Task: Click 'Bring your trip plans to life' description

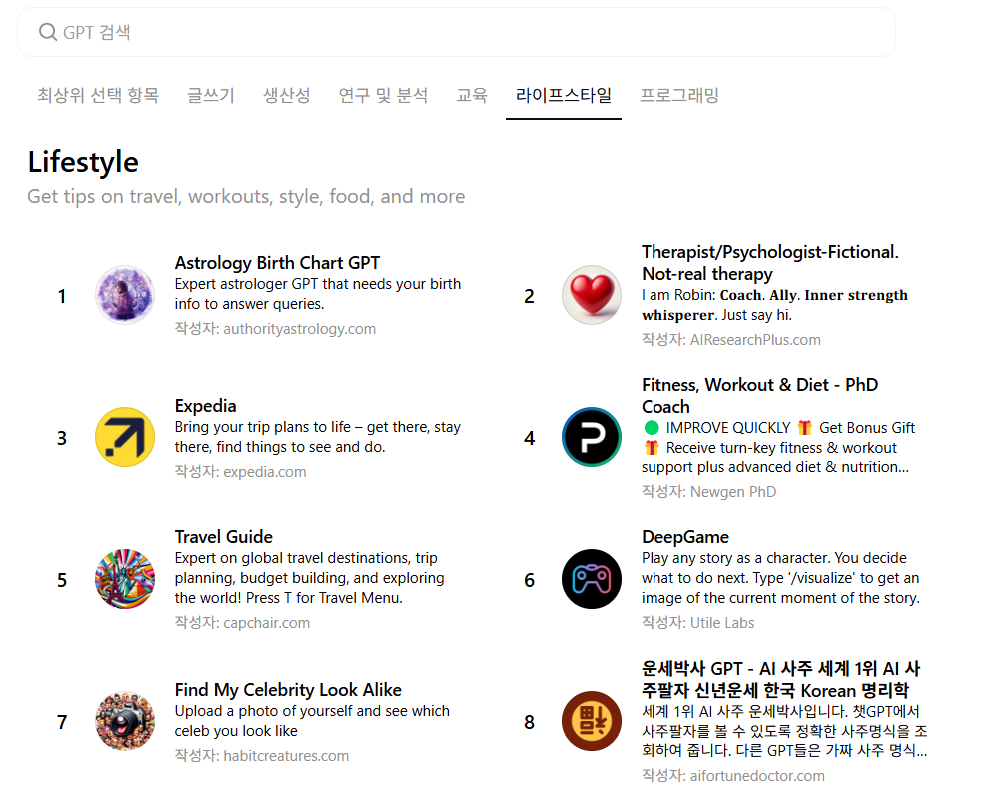Action: point(318,437)
